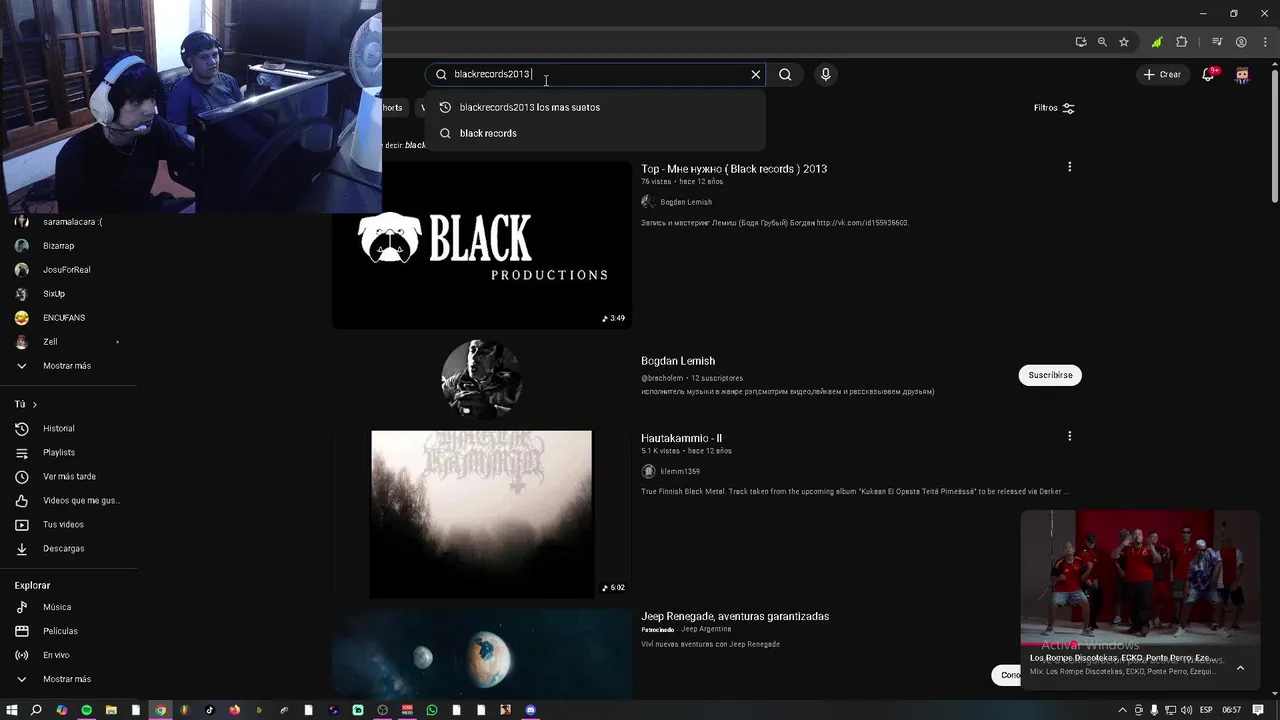Open the Filtros search filters

point(1054,108)
